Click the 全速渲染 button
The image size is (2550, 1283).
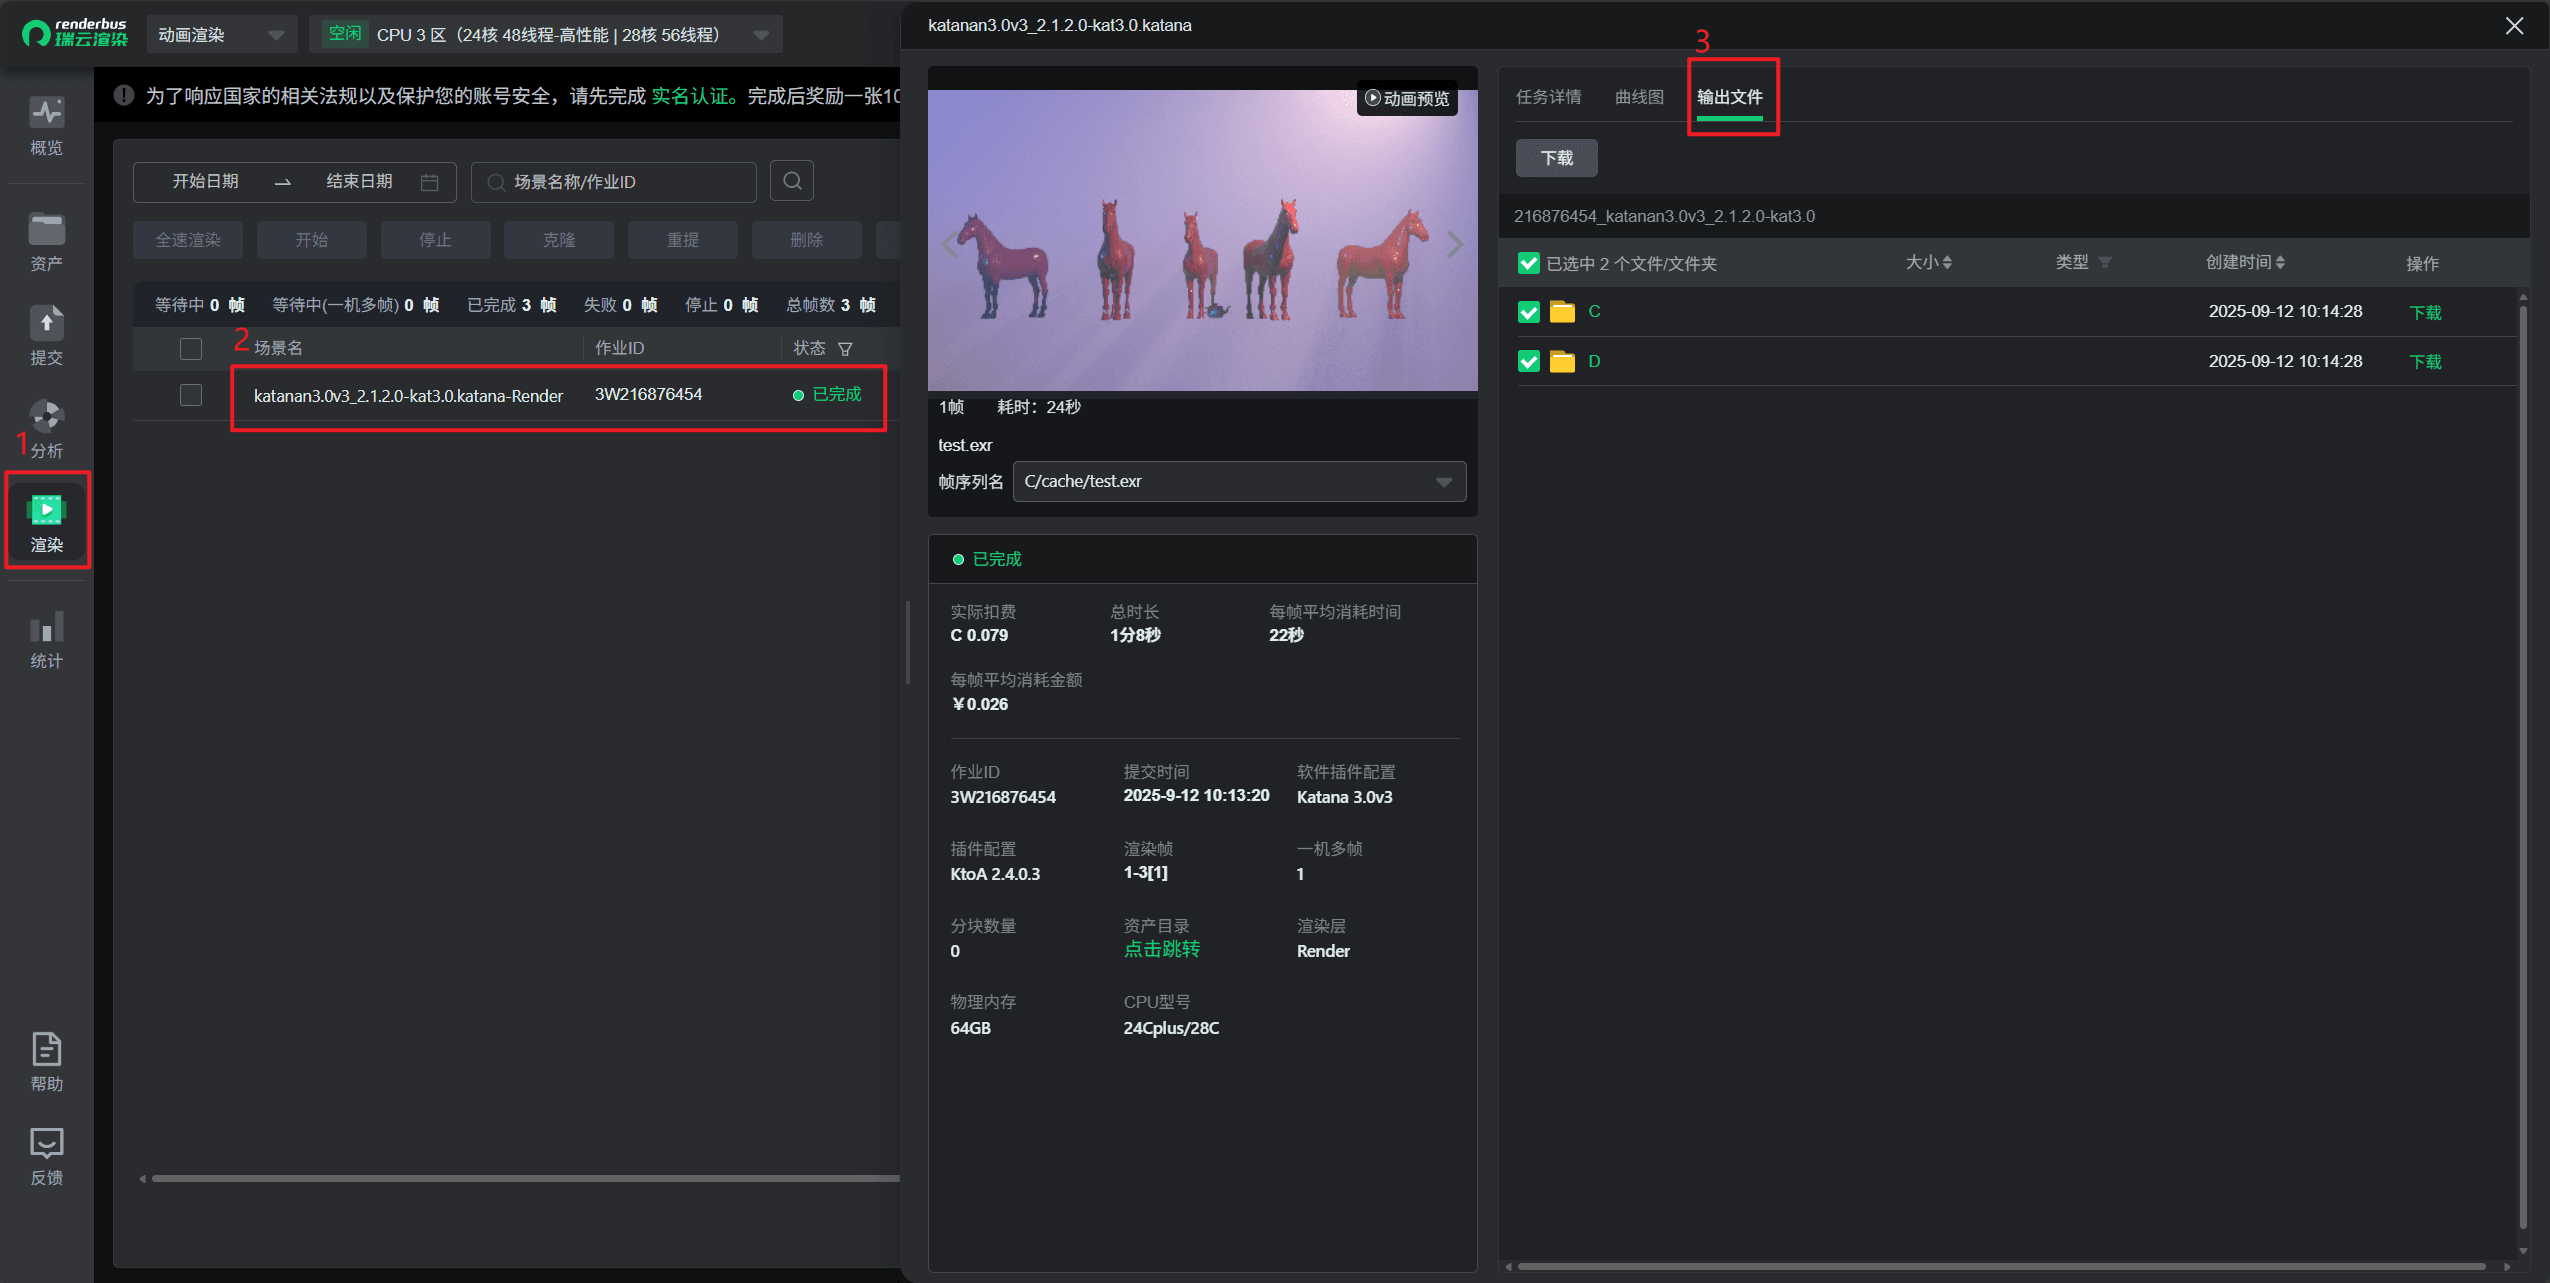(188, 240)
